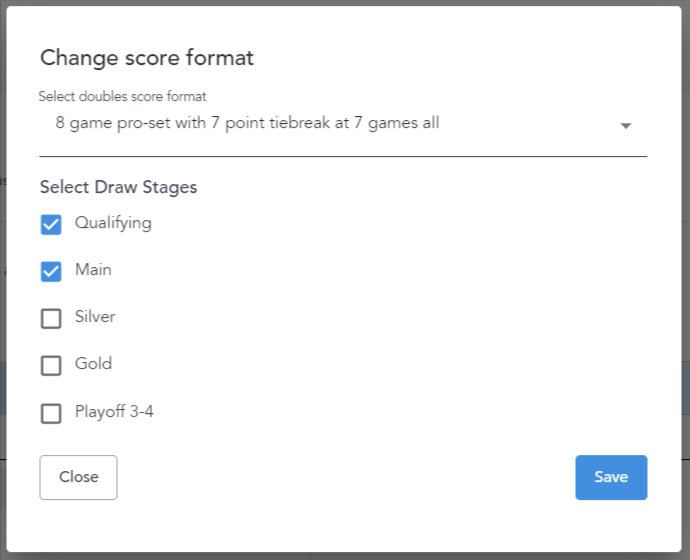Click the 'Change score format' dialog title
690x560 pixels.
(x=147, y=58)
